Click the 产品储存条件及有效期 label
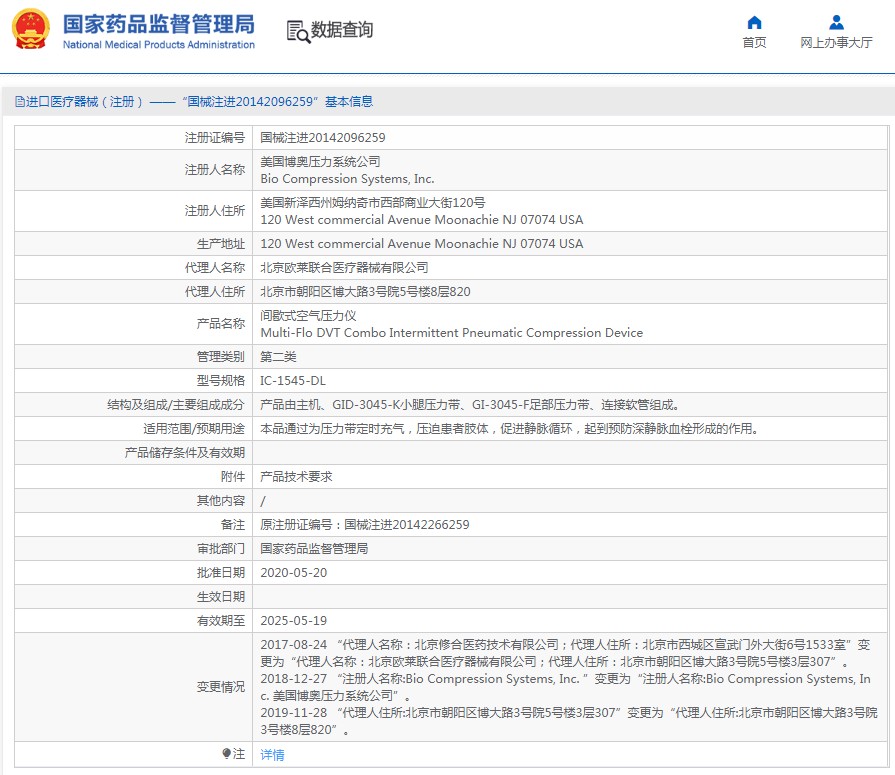The image size is (895, 775). (184, 453)
